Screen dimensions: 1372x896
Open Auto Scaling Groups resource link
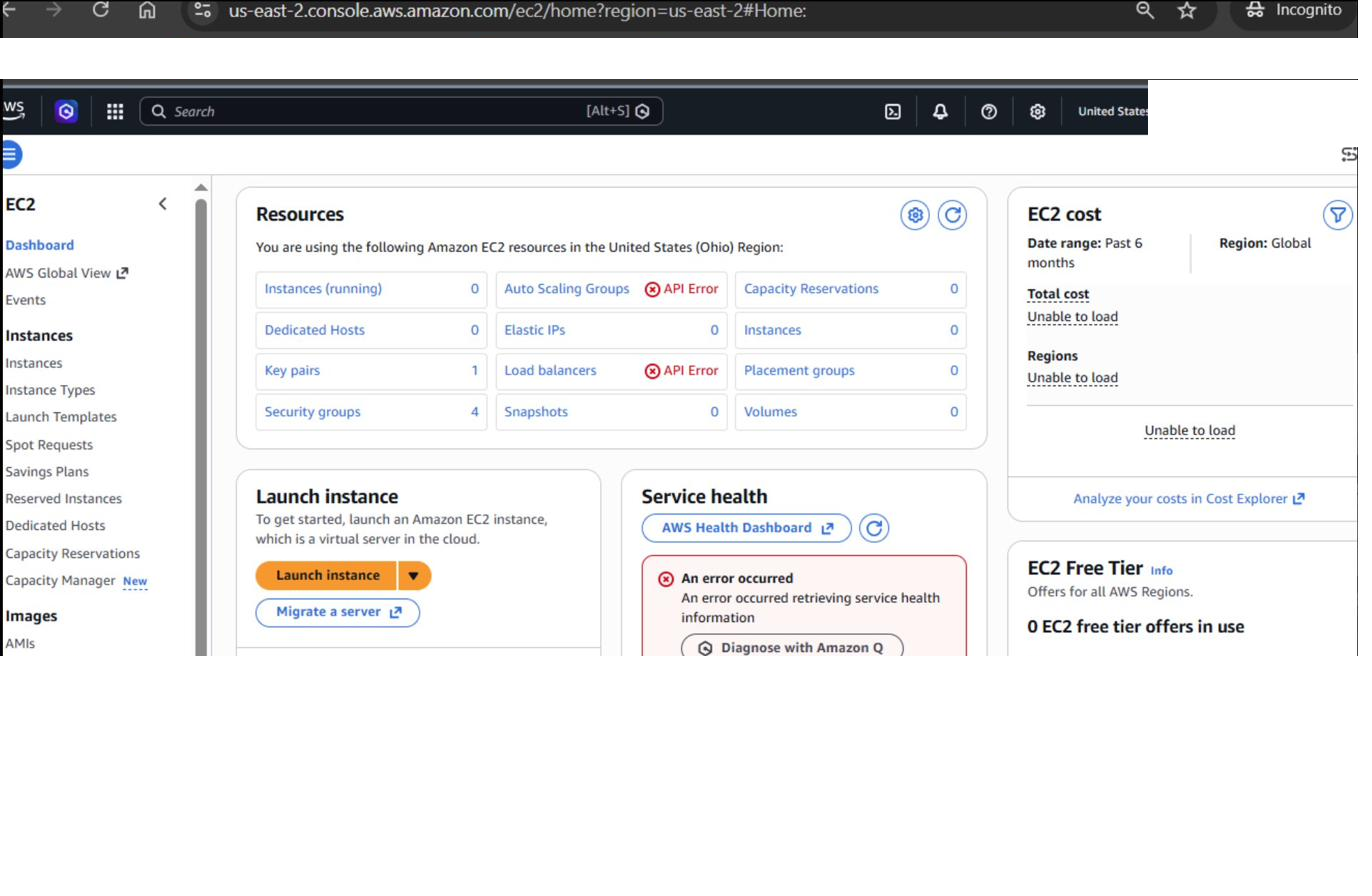pyautogui.click(x=567, y=289)
